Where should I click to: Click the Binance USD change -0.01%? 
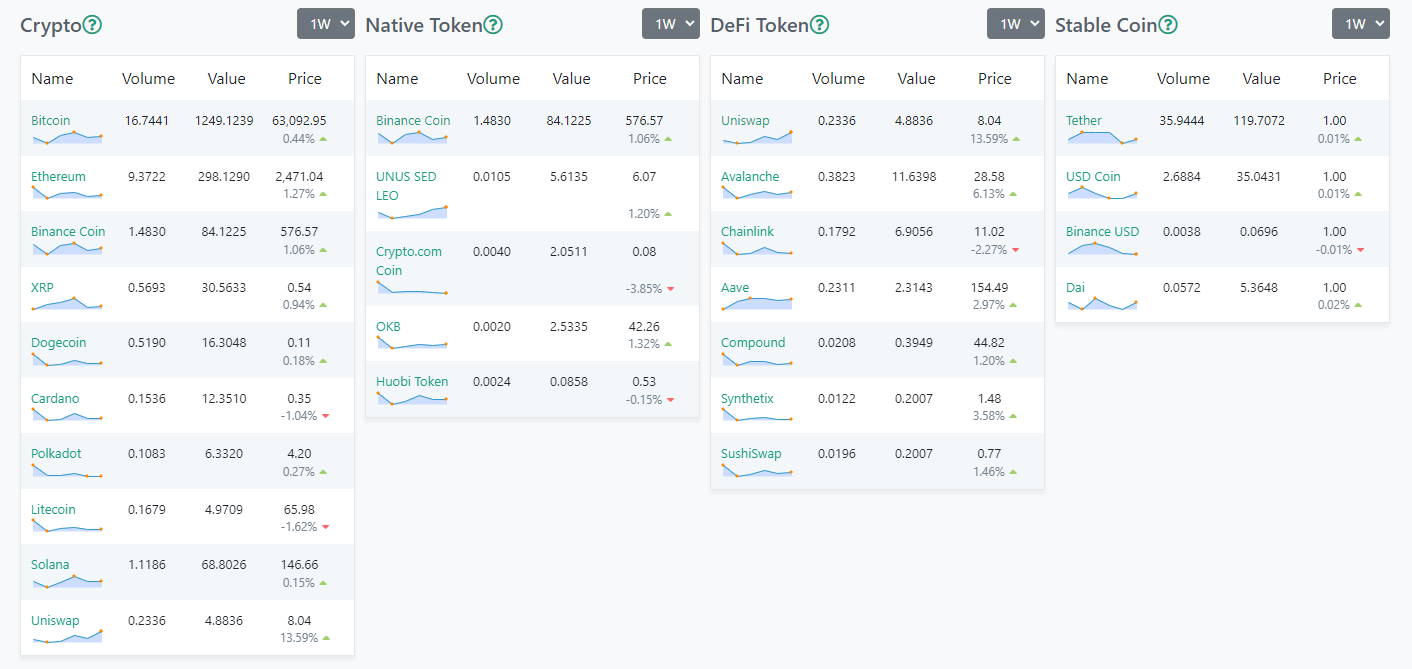pyautogui.click(x=1334, y=249)
